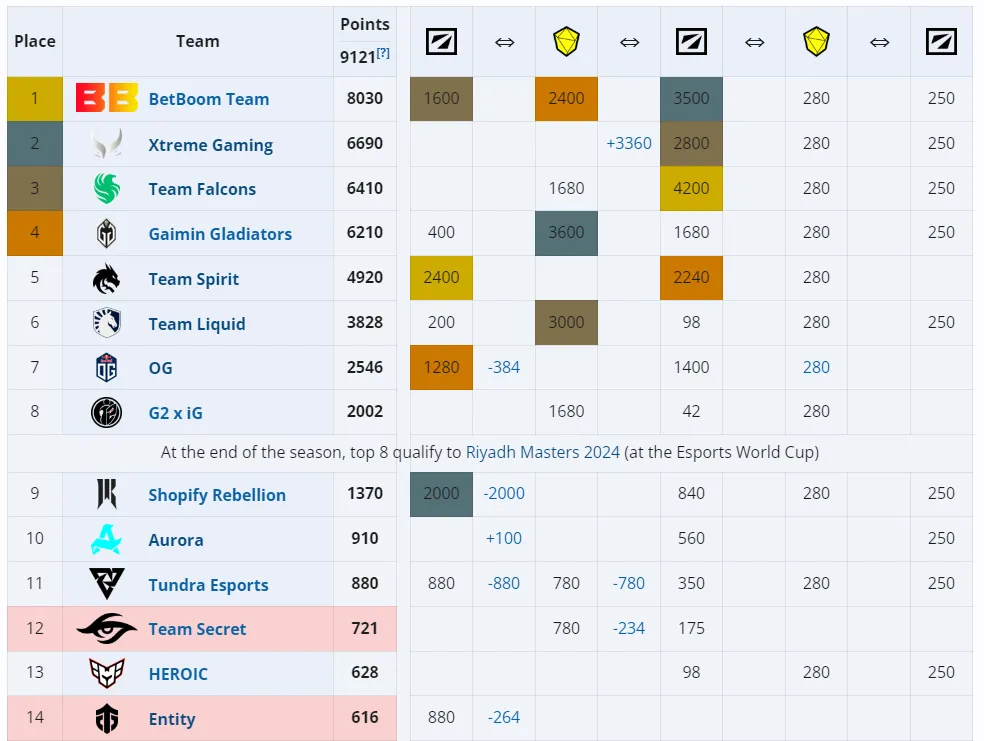Screen dimensions: 984x741
Task: Click the tournament icon heading the 250 column
Action: [941, 42]
